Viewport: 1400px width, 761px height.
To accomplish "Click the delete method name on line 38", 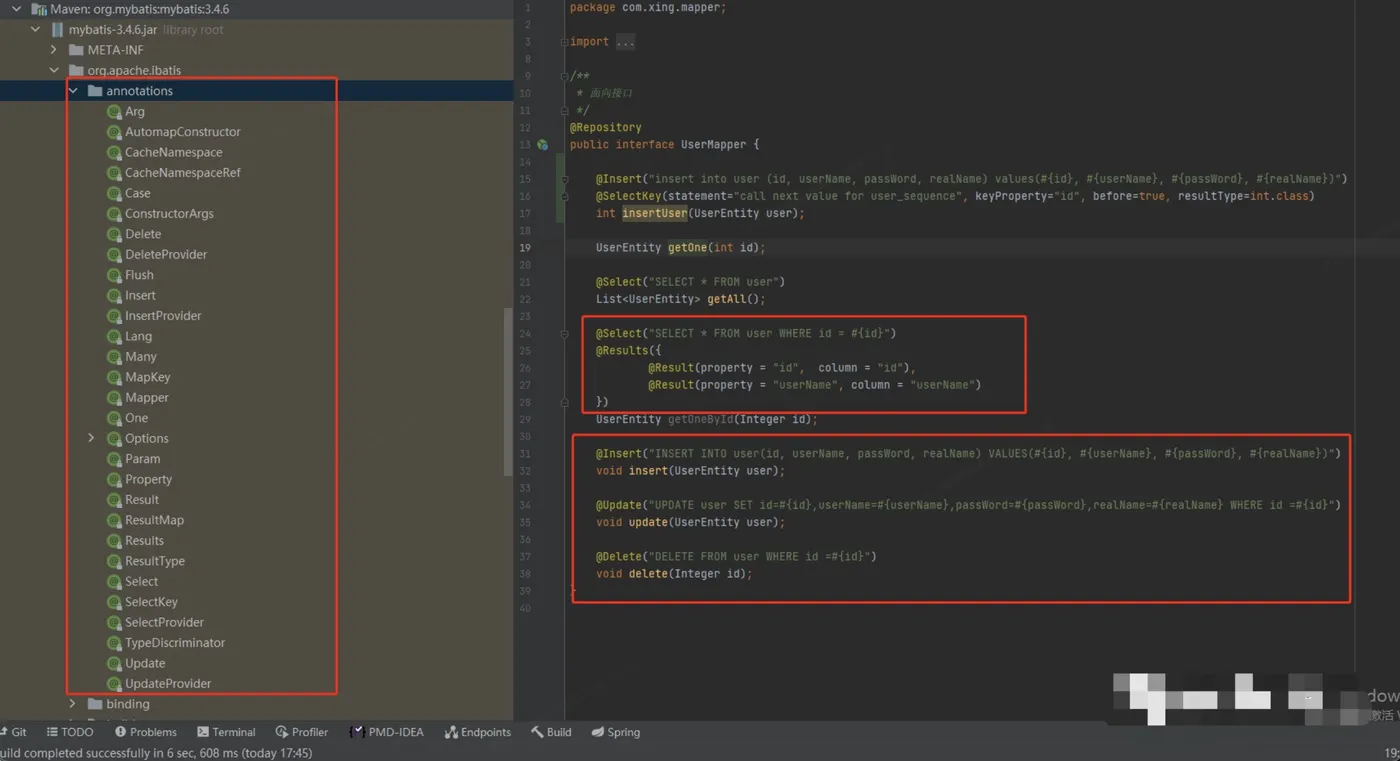I will tap(648, 574).
